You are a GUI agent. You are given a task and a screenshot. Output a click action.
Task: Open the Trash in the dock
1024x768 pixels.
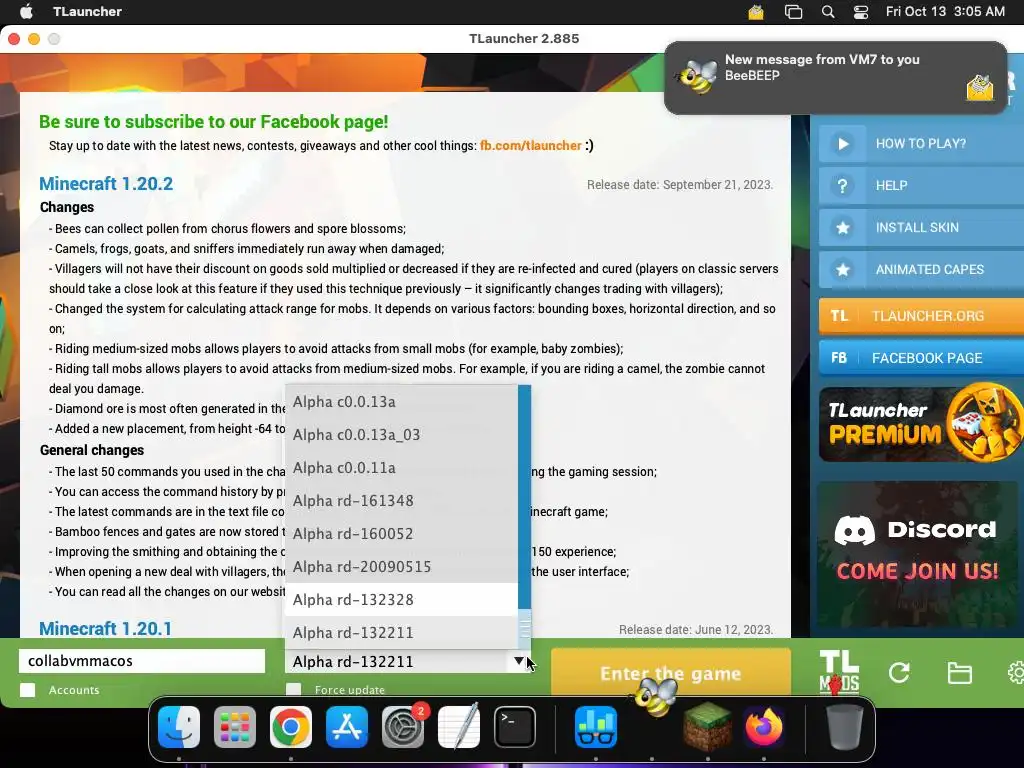(844, 726)
